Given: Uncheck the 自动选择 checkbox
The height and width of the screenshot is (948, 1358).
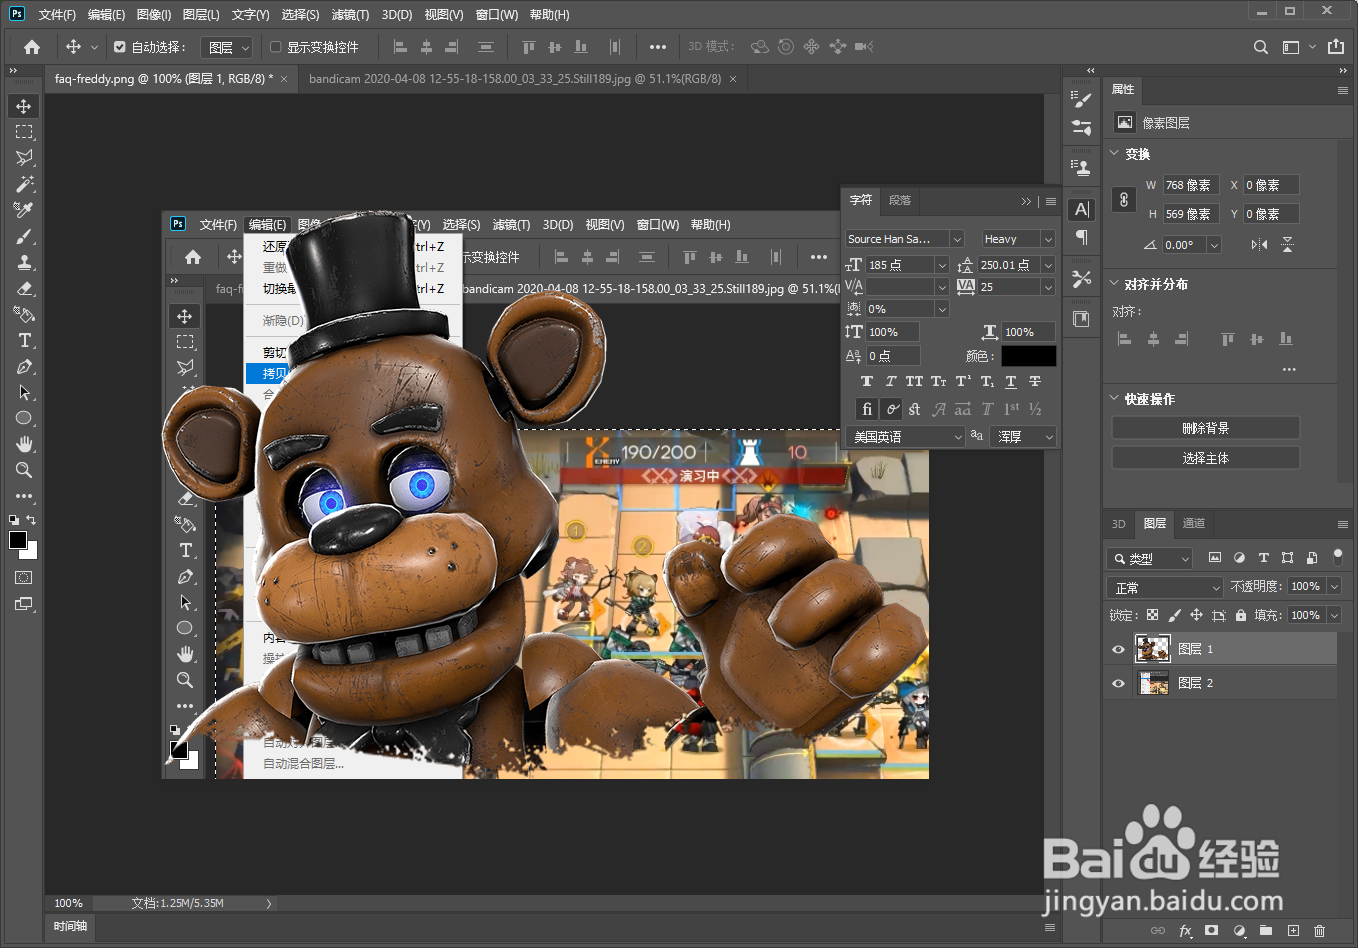Looking at the screenshot, I should coord(120,47).
